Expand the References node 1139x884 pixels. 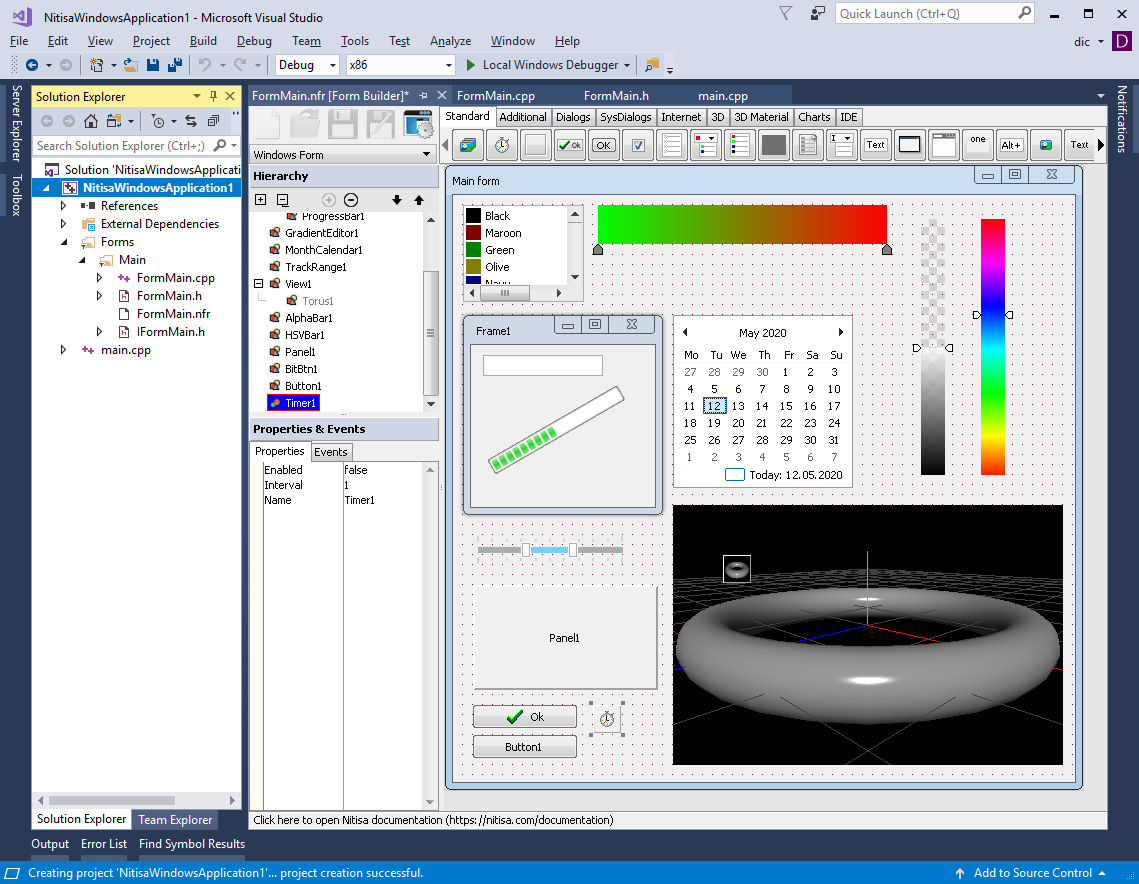click(x=63, y=206)
